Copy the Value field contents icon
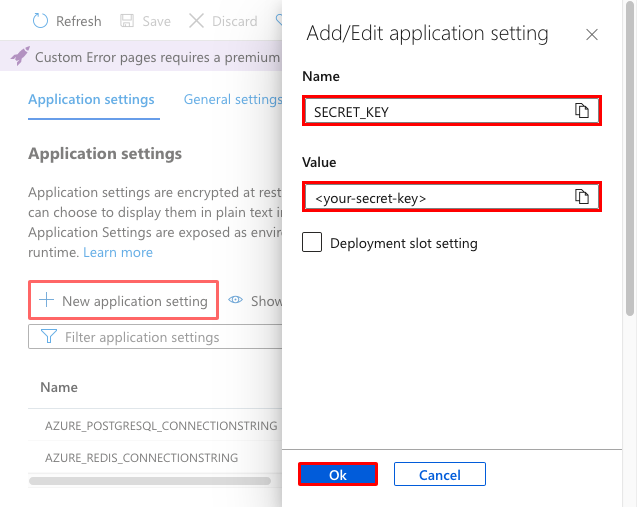 [581, 197]
